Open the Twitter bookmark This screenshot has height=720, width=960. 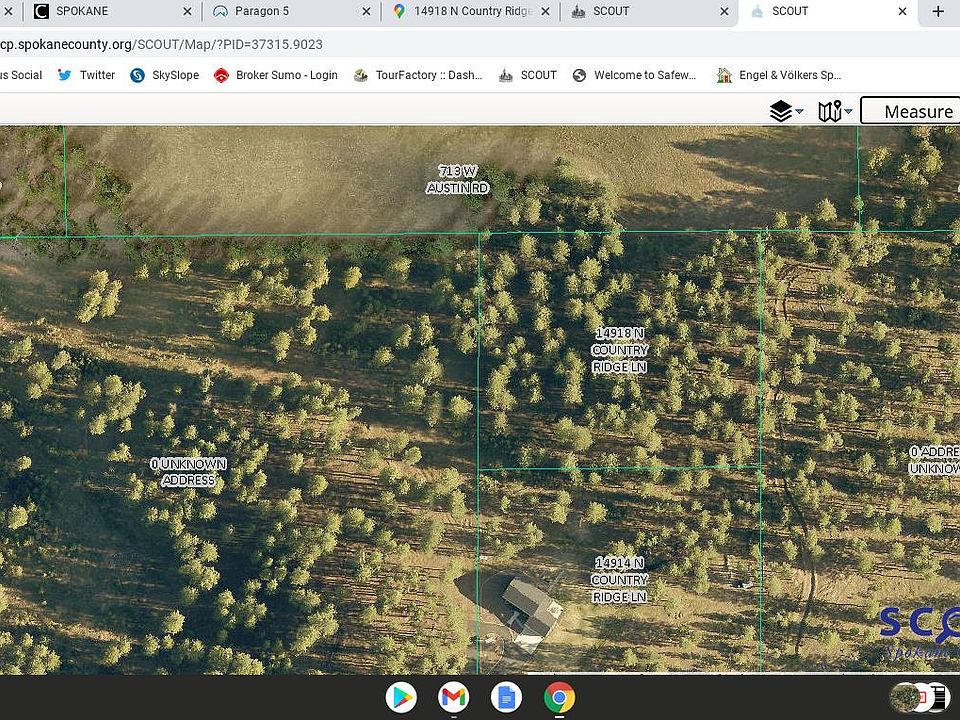pos(86,75)
